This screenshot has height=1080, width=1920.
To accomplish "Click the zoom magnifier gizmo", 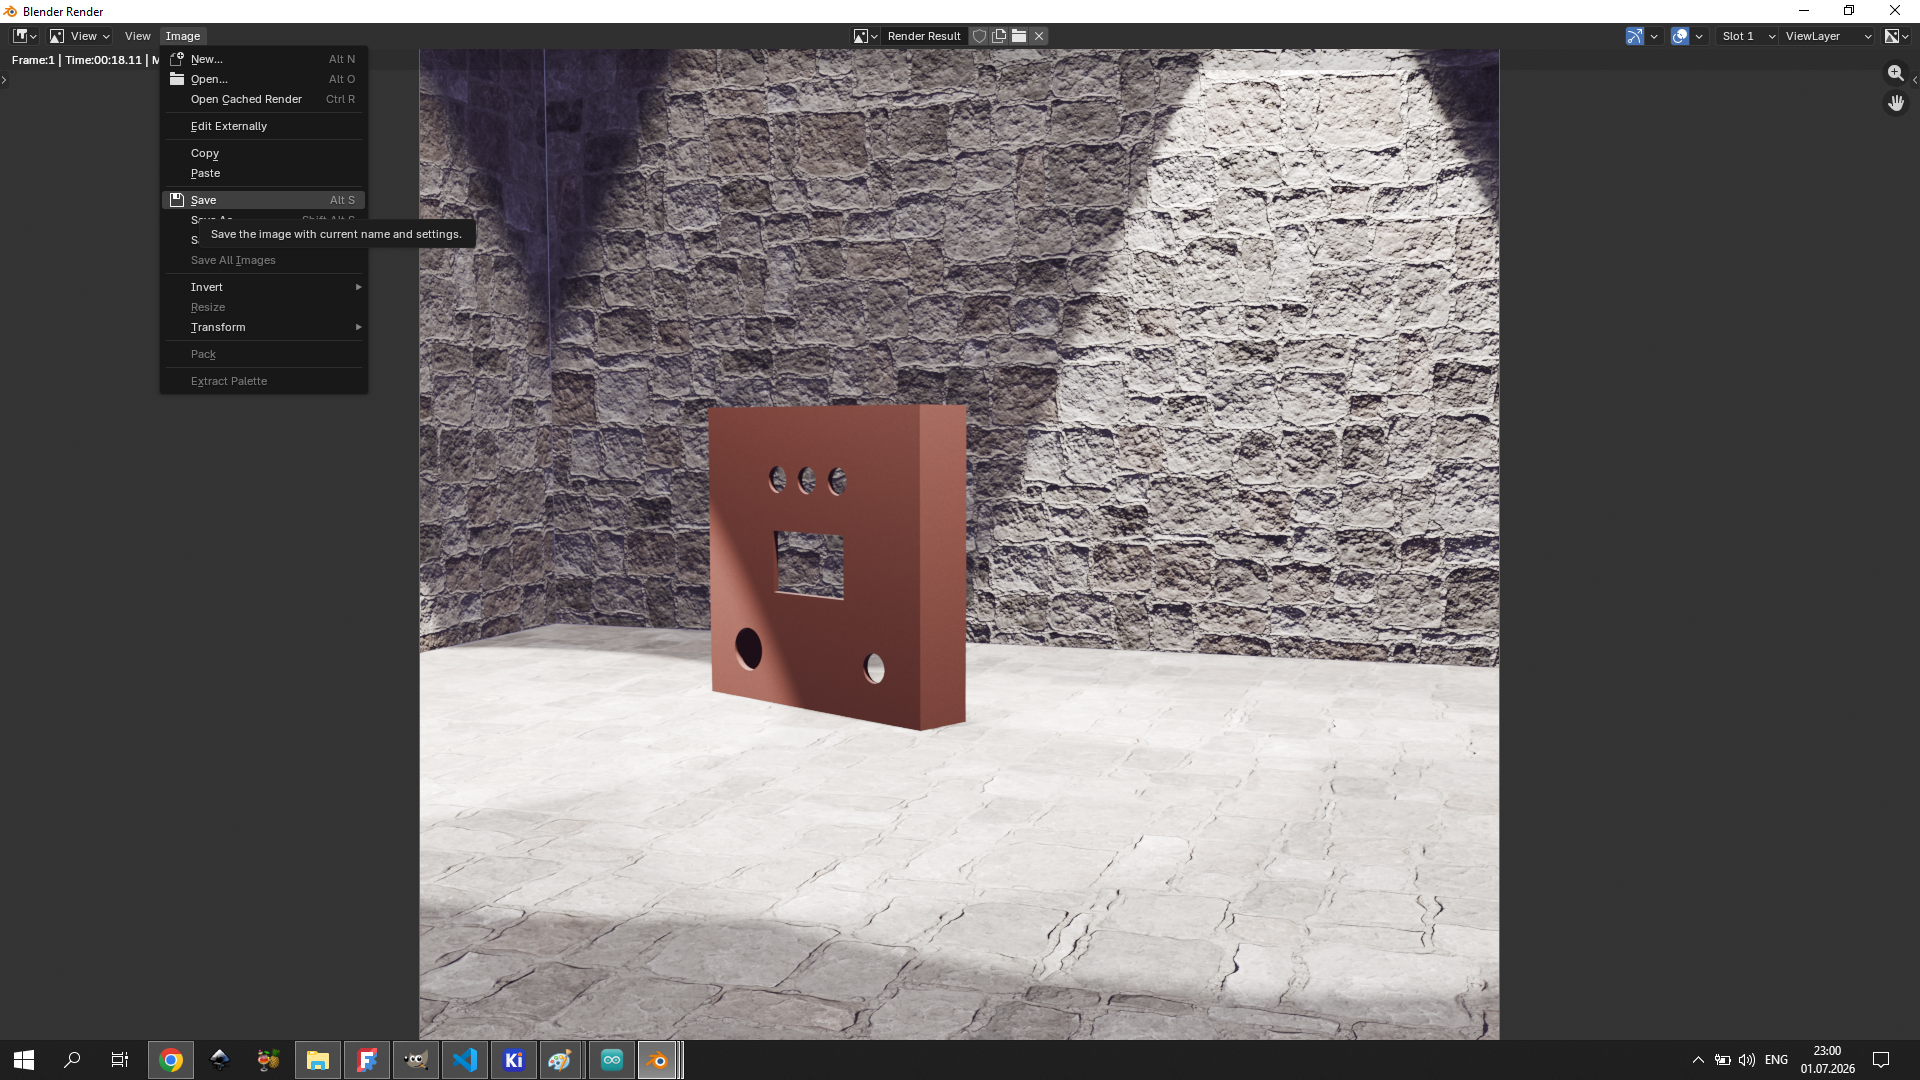I will click(x=1896, y=73).
